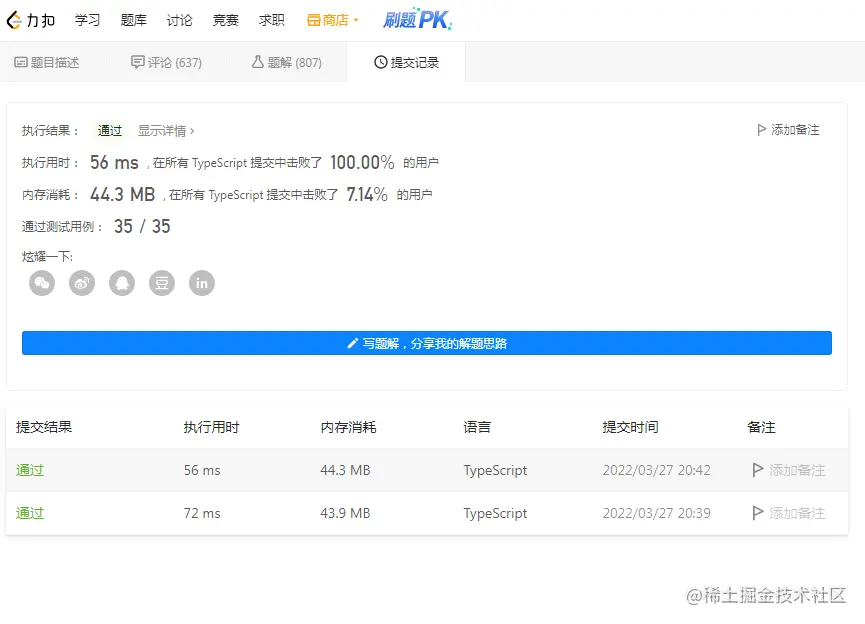Click 添加备注 at top of result card

(x=788, y=130)
